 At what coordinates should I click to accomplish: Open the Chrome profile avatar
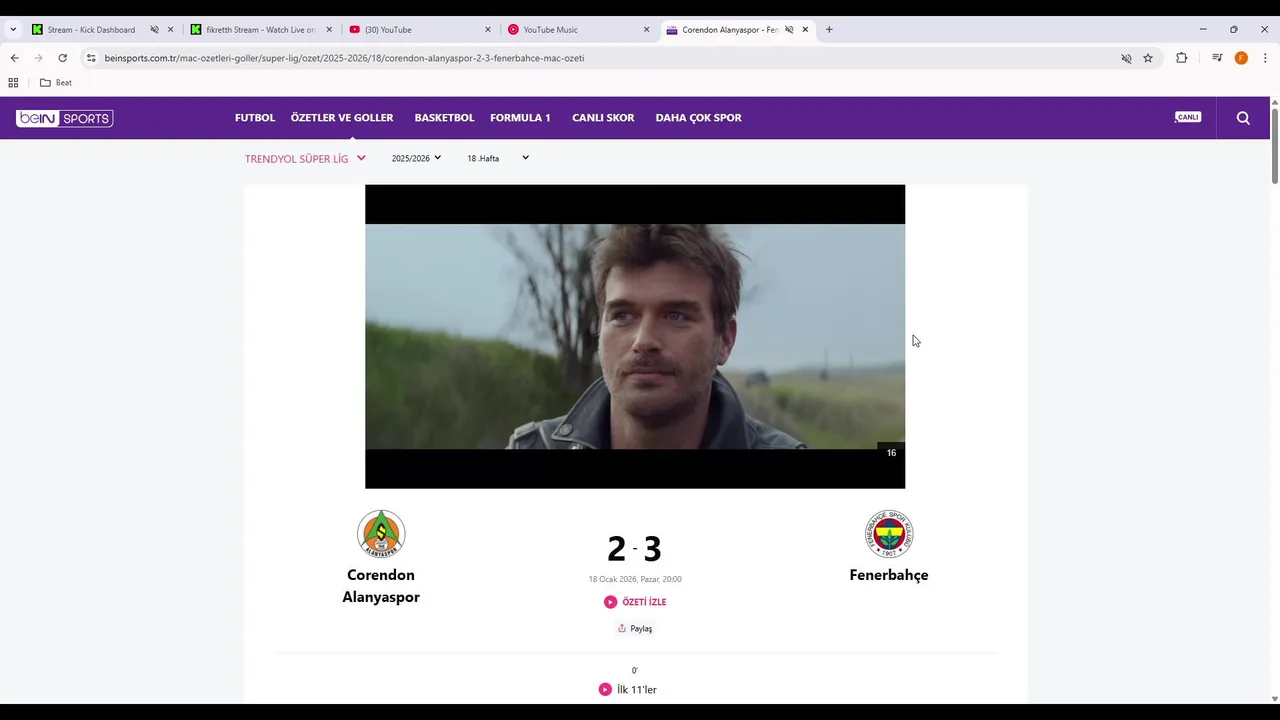[1241, 58]
